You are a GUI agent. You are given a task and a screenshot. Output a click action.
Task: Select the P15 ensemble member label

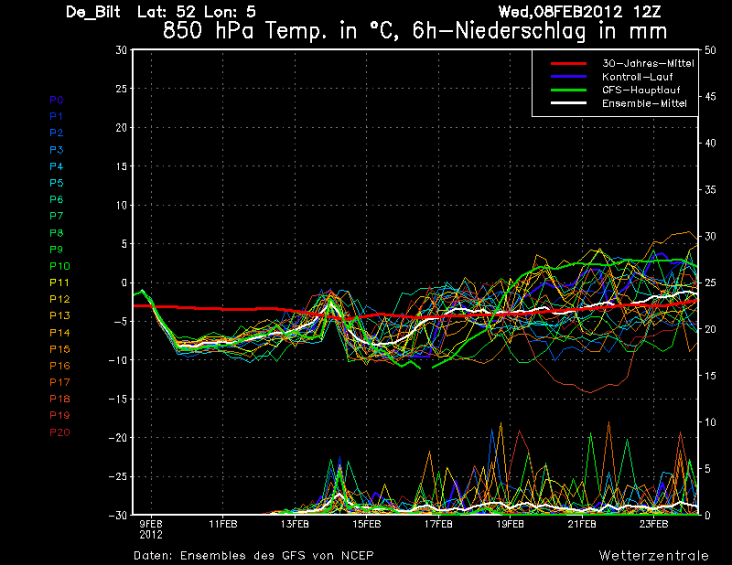[60, 349]
